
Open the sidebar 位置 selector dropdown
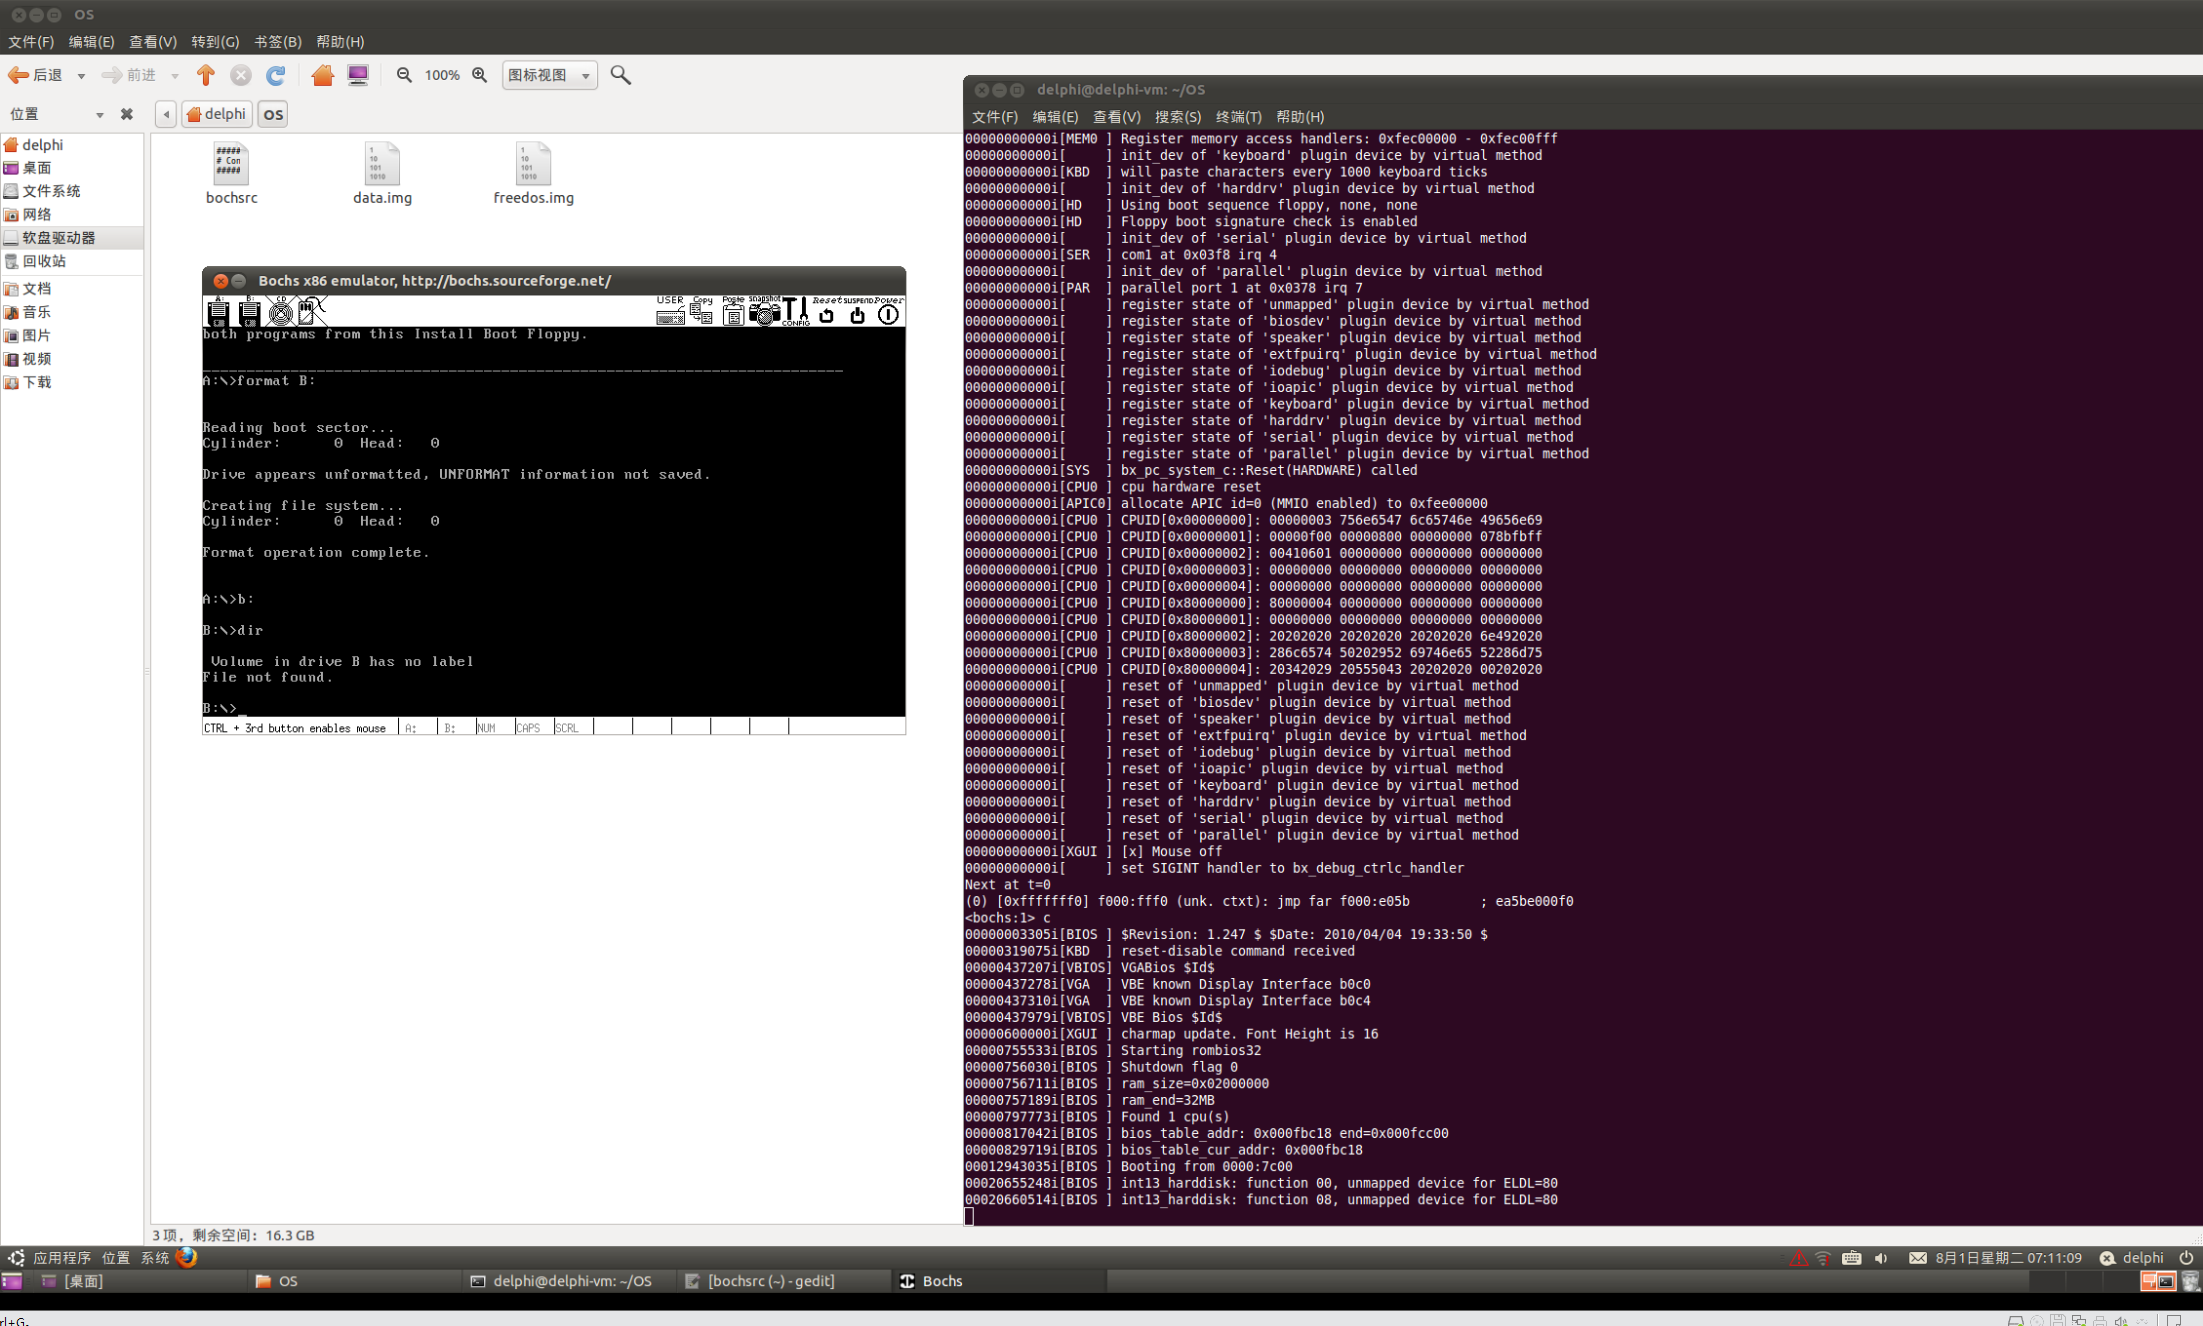[x=99, y=115]
